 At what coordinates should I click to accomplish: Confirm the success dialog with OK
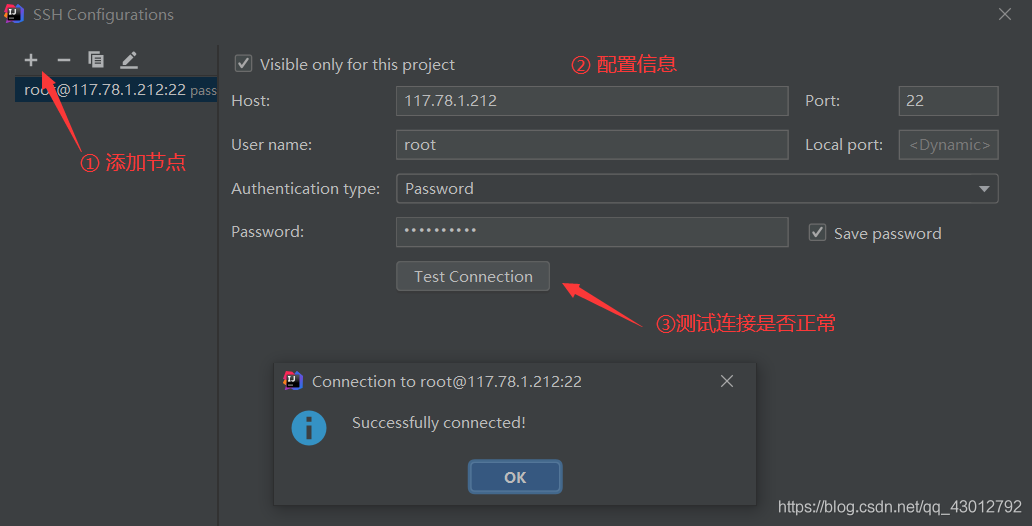click(515, 477)
